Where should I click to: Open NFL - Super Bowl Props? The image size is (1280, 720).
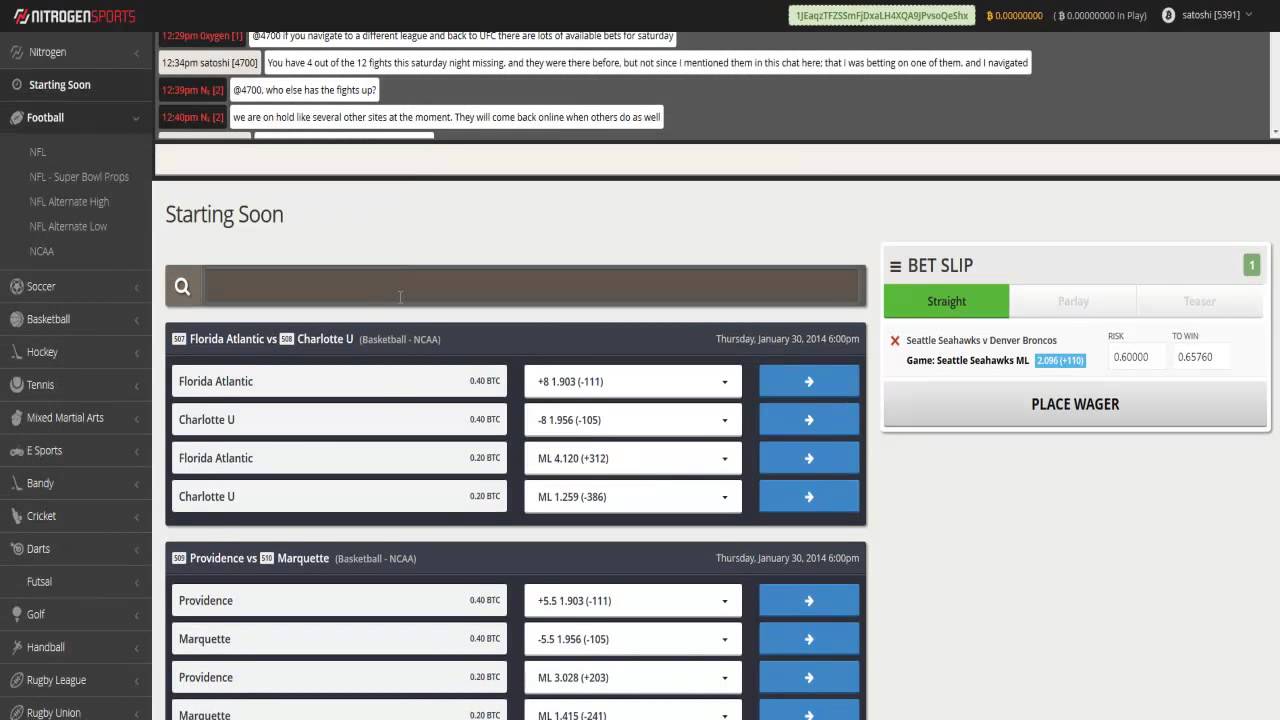coord(79,177)
